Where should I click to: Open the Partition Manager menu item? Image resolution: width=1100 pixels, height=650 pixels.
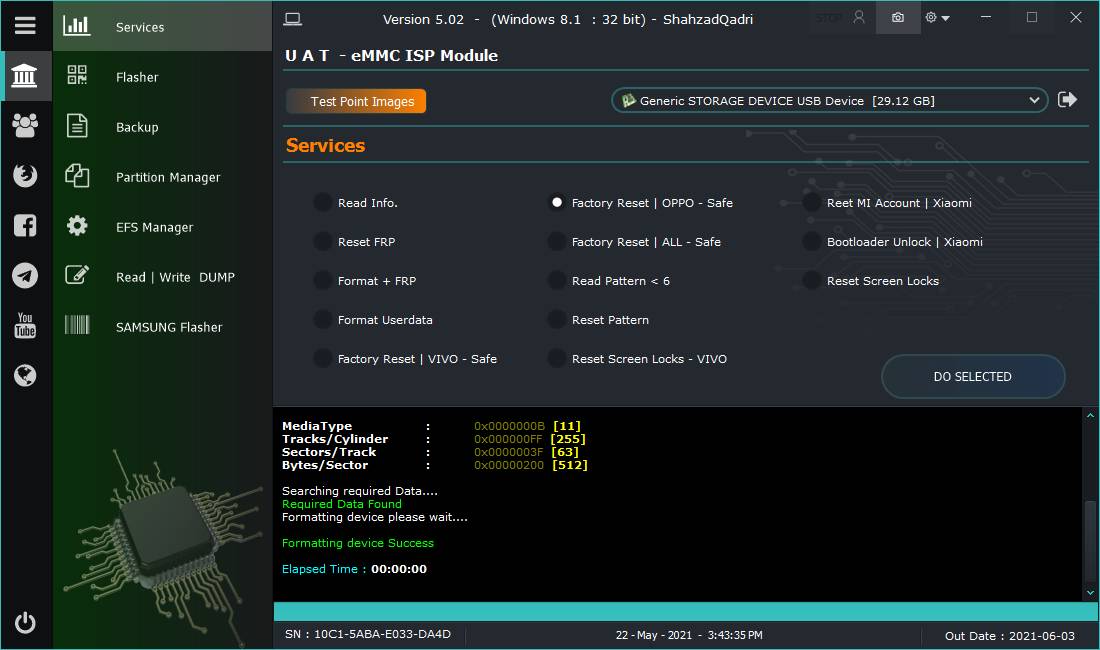pyautogui.click(x=162, y=177)
